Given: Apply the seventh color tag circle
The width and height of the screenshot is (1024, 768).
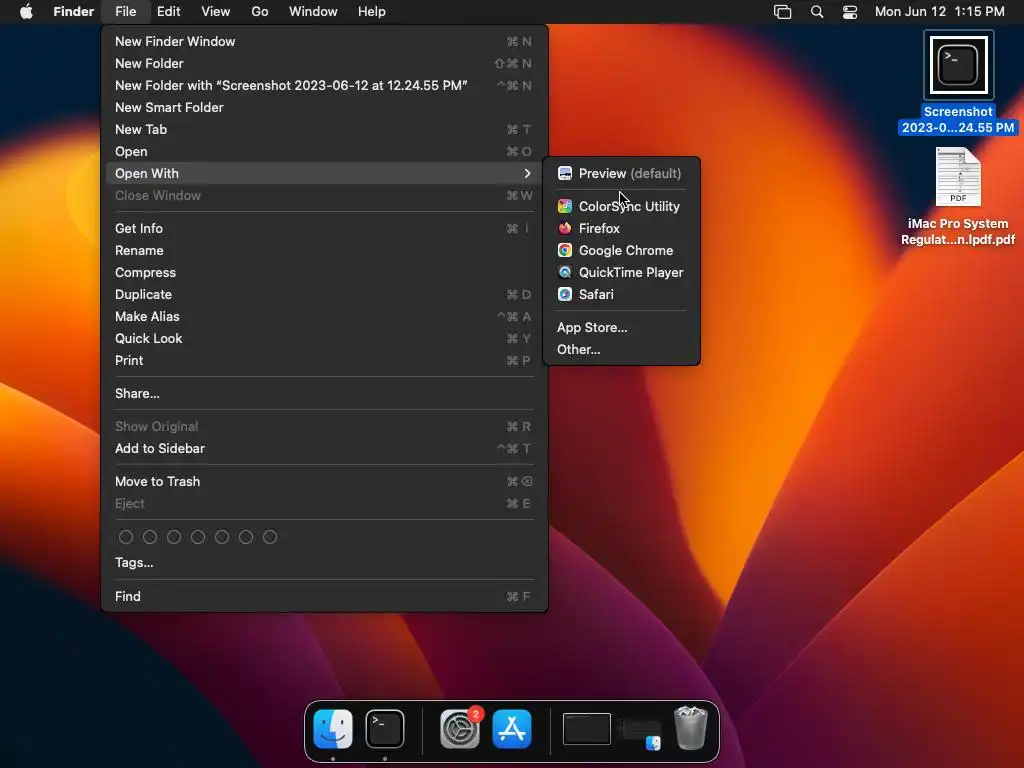Looking at the screenshot, I should tap(270, 537).
